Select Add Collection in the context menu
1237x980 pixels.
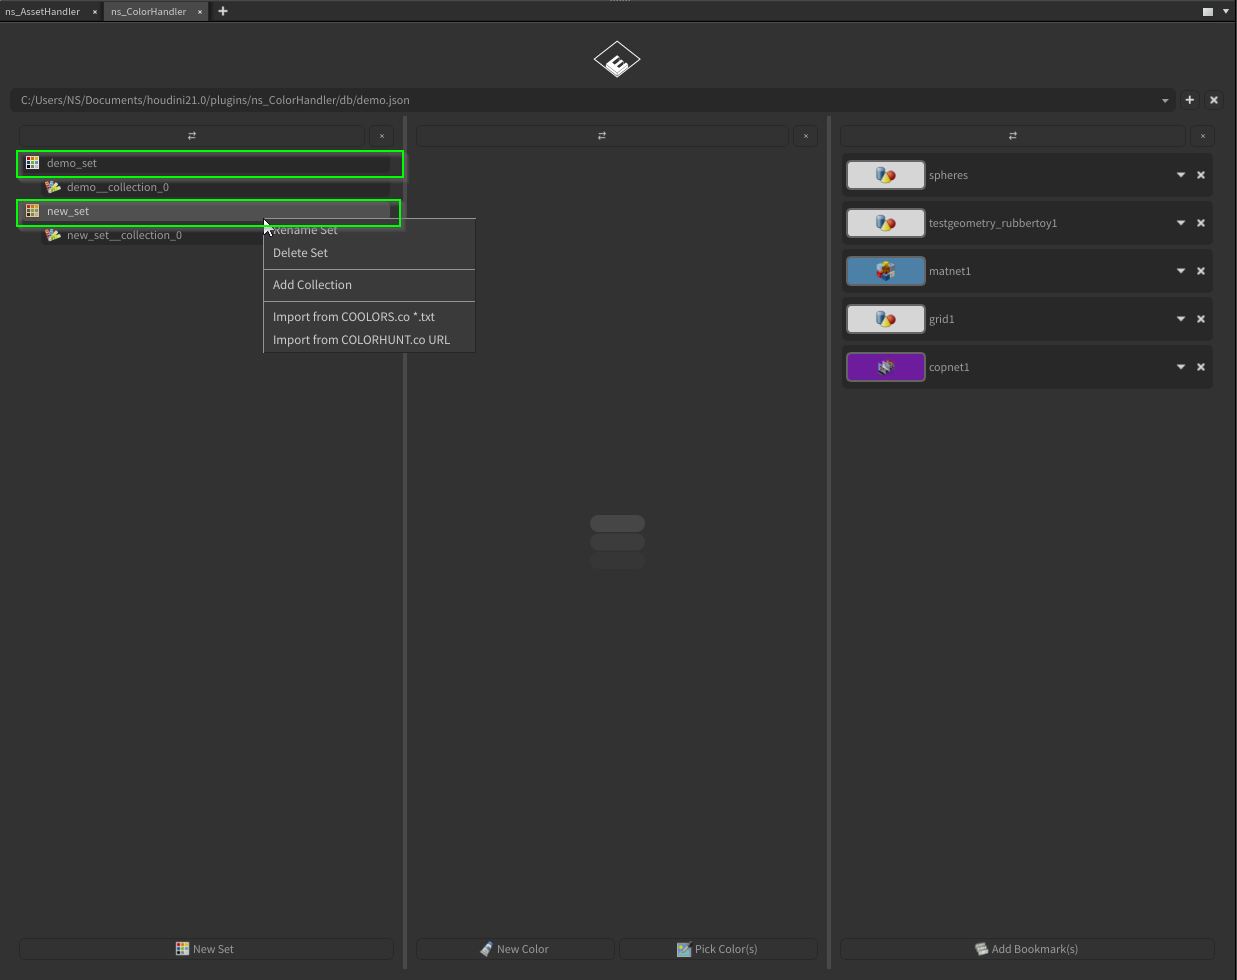point(312,285)
